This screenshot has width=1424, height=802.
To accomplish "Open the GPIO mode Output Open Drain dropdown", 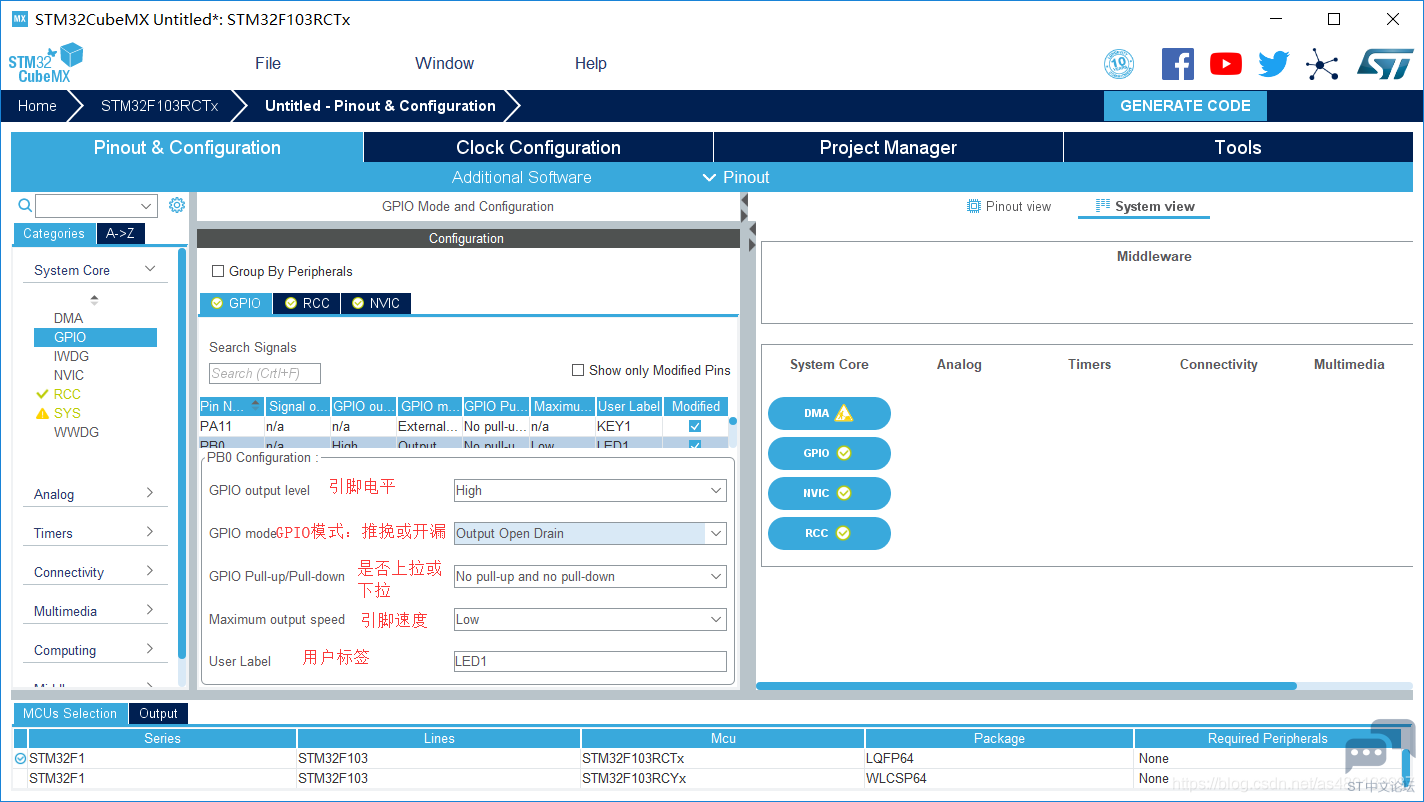I will tap(590, 533).
